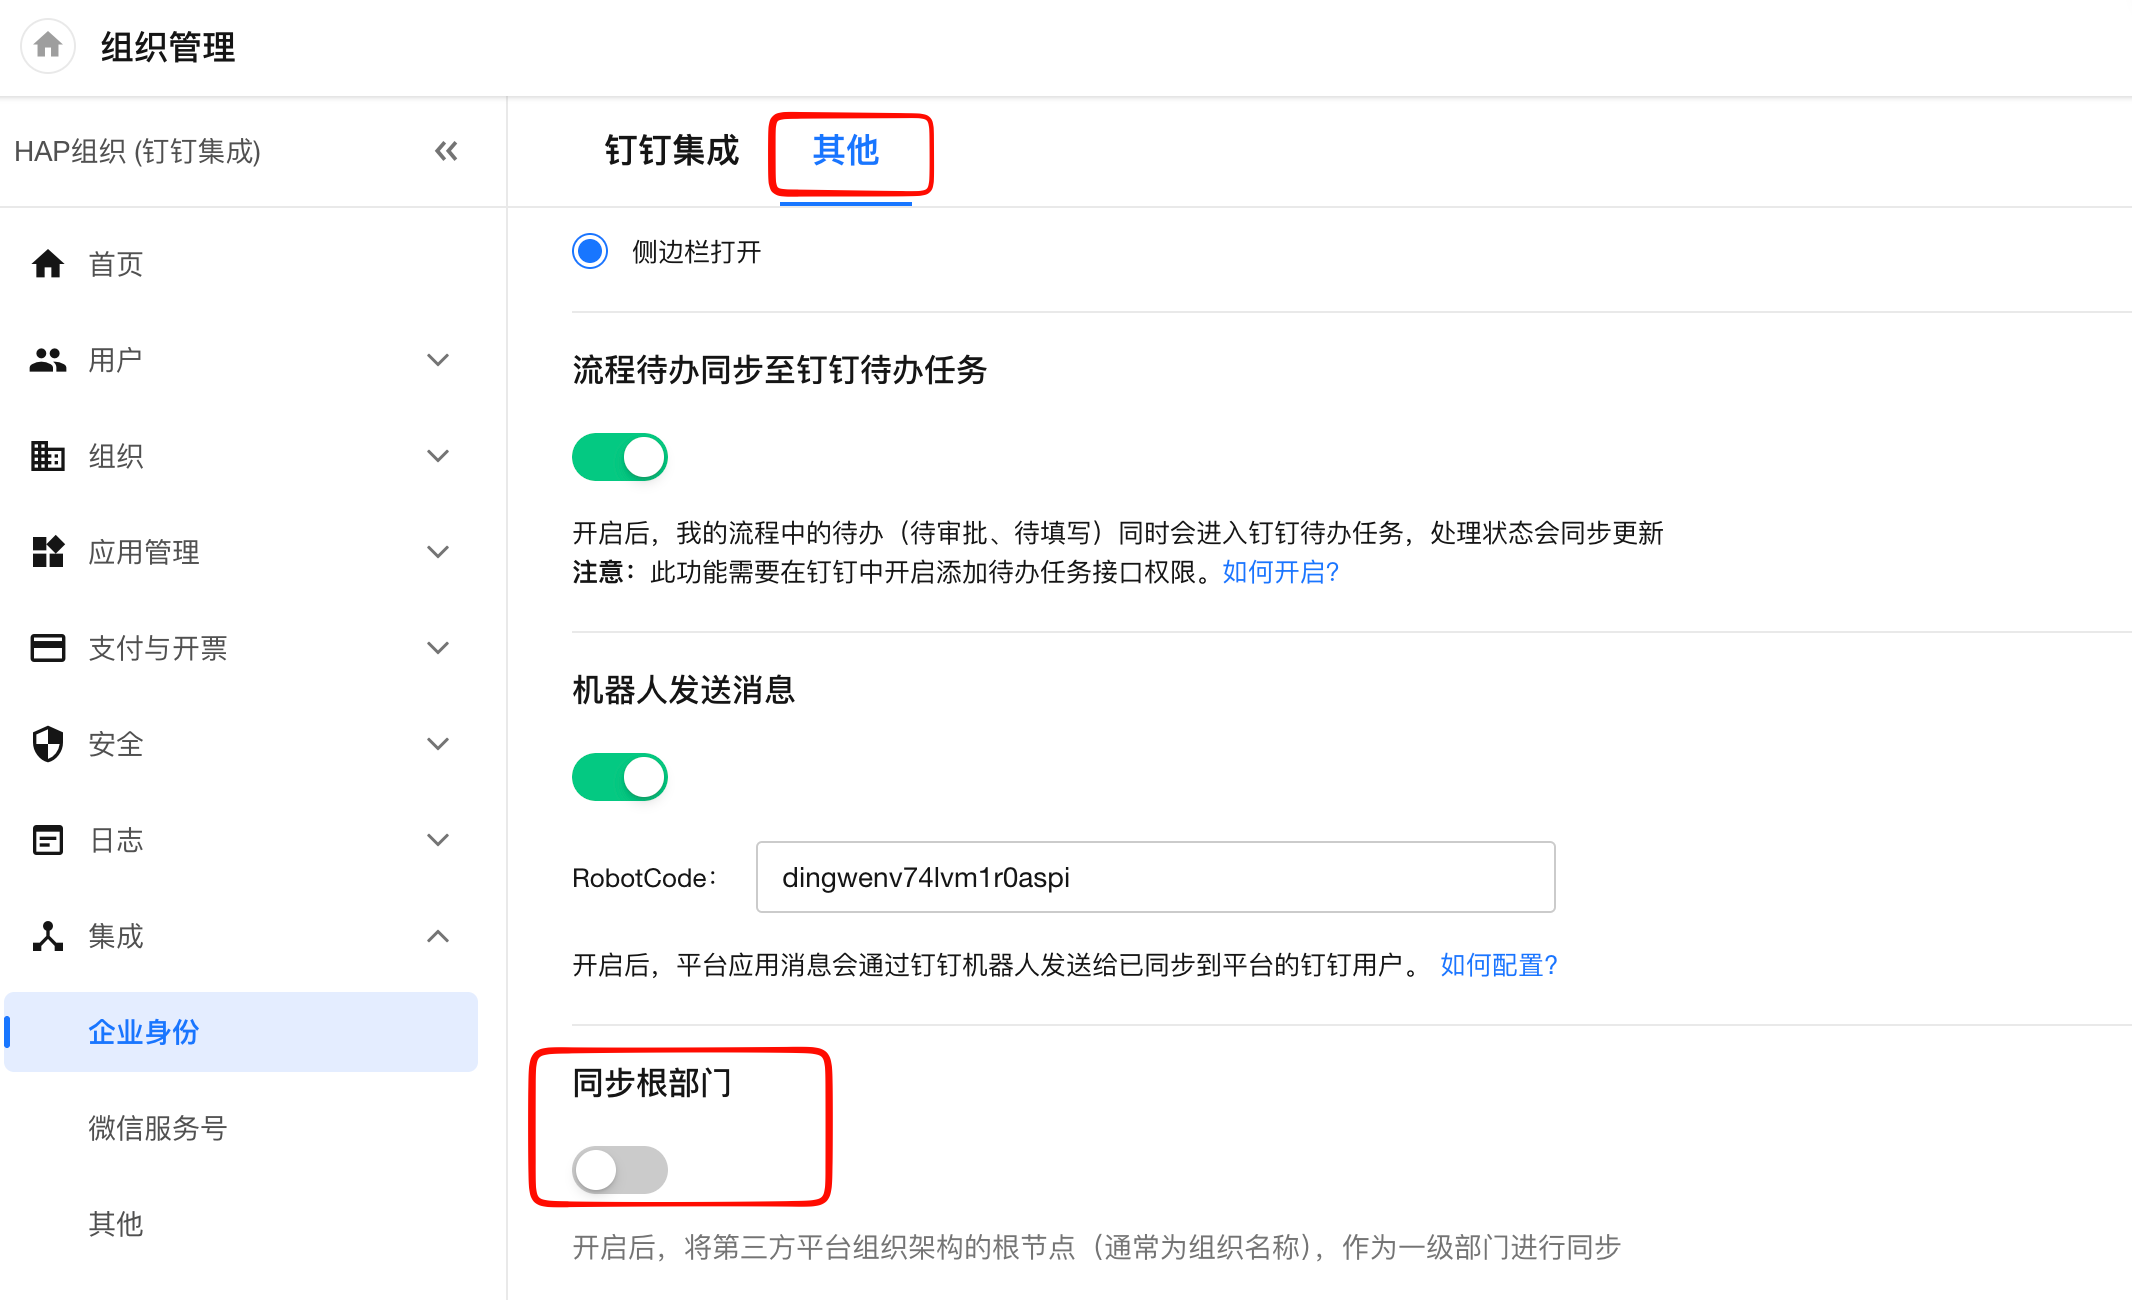Image resolution: width=2132 pixels, height=1300 pixels.
Task: Switch to the 钉钉集成 tab
Action: point(671,151)
